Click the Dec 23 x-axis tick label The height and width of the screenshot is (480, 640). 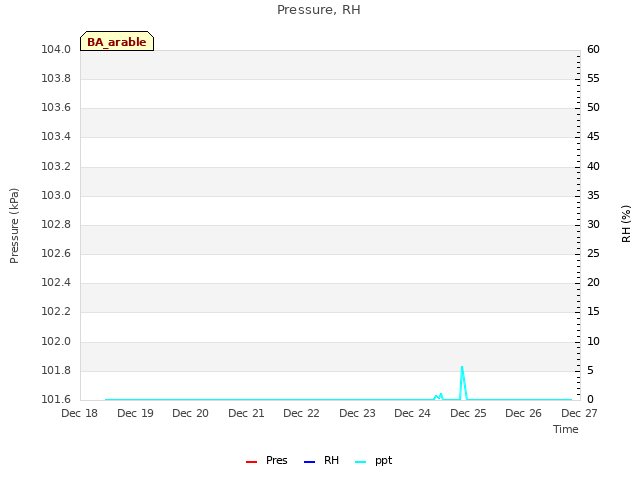(x=357, y=413)
